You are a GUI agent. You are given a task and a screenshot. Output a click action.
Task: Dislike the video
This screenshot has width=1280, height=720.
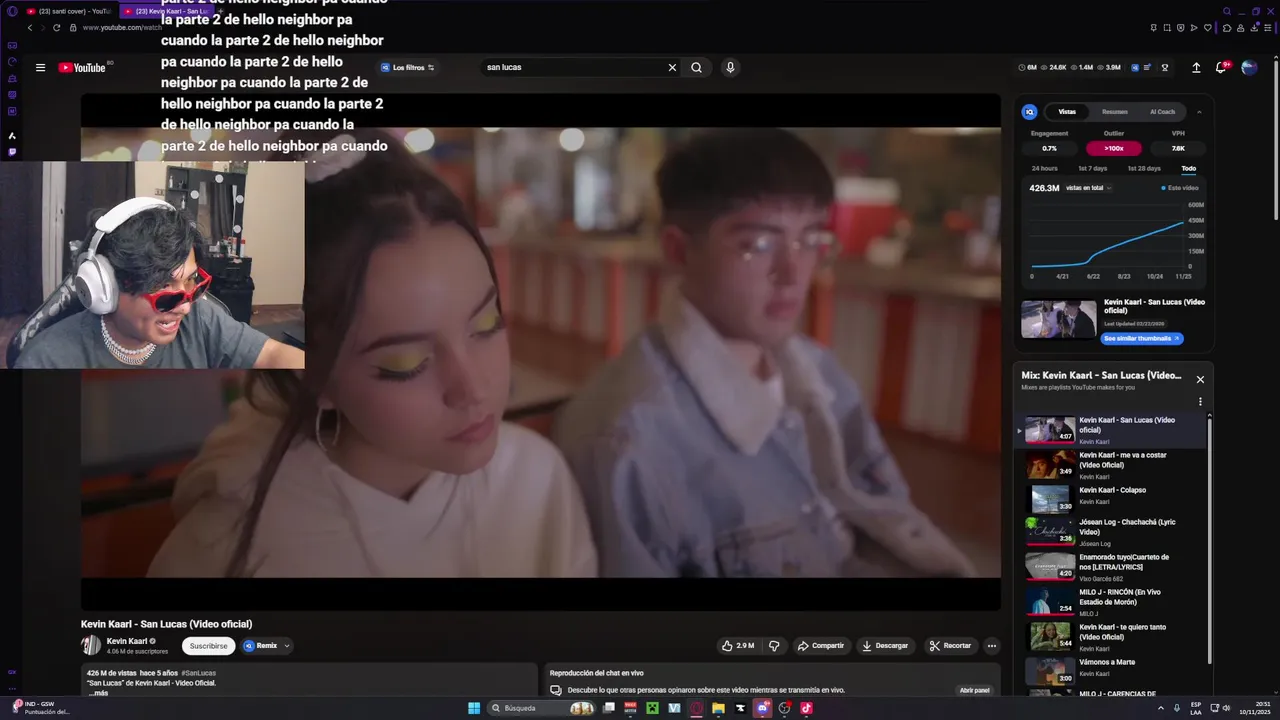774,646
